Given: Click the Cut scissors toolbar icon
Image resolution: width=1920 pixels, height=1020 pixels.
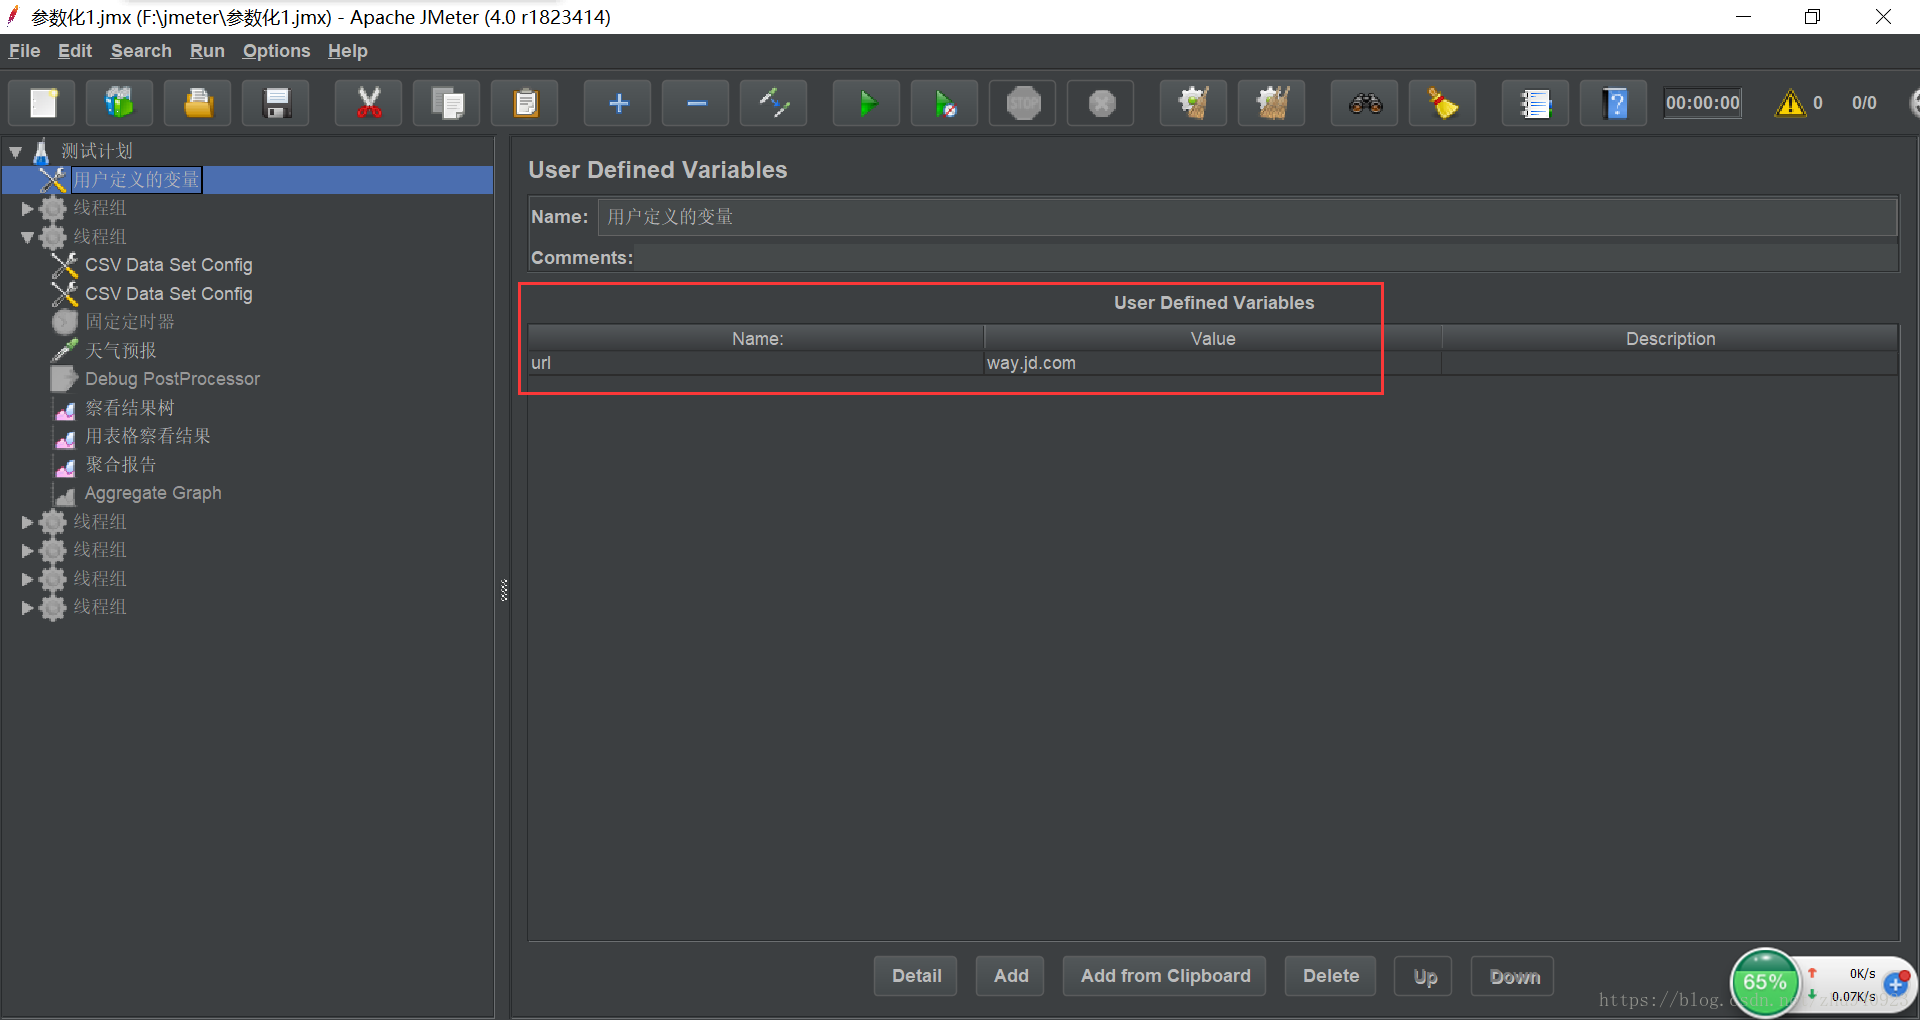Looking at the screenshot, I should [x=369, y=103].
